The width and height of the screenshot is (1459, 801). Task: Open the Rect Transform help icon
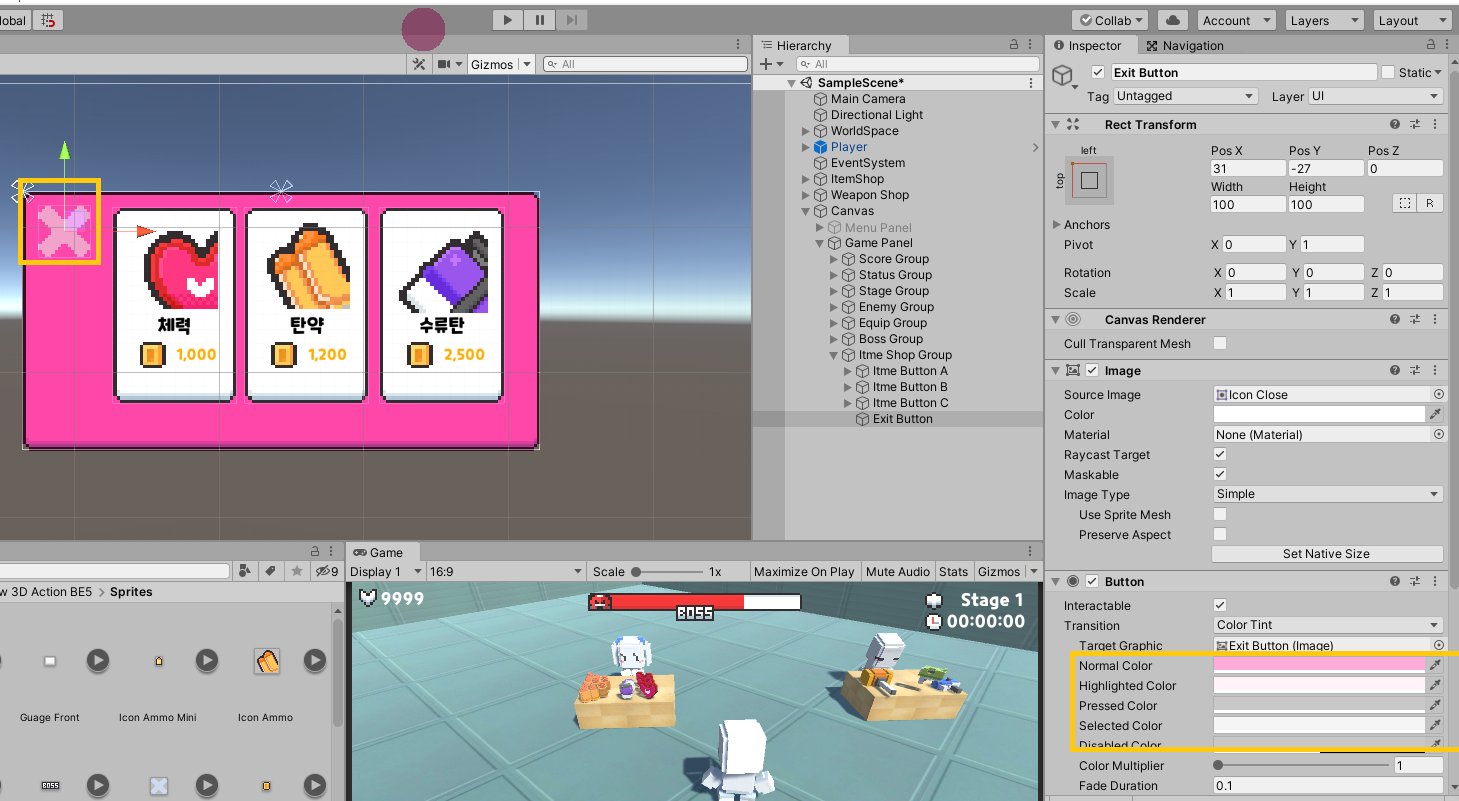click(1394, 124)
